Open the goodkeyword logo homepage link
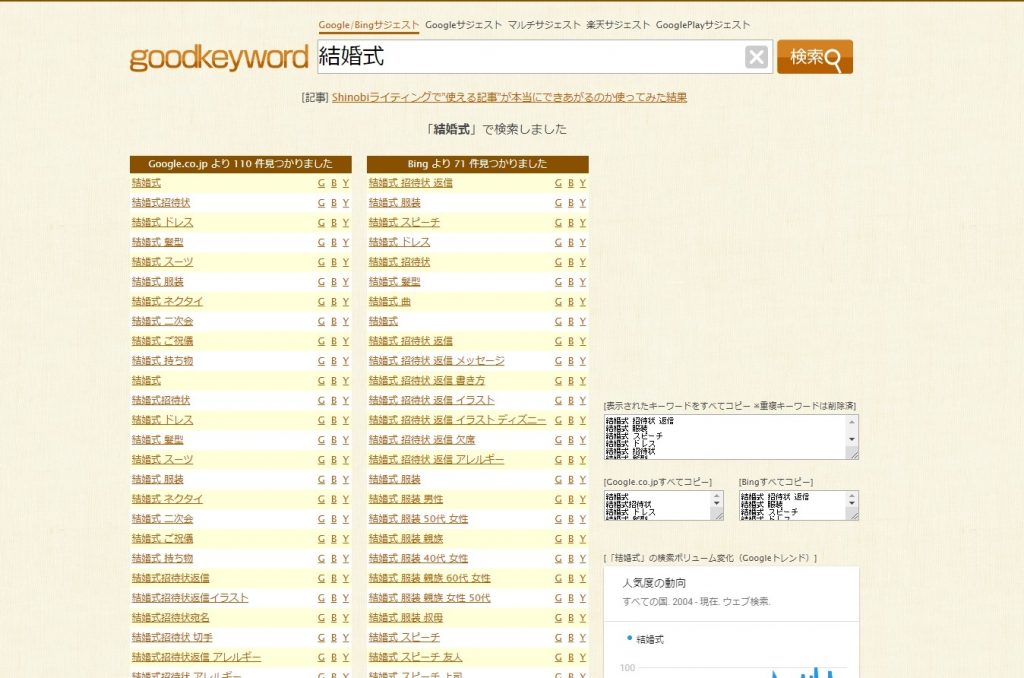 (x=219, y=57)
